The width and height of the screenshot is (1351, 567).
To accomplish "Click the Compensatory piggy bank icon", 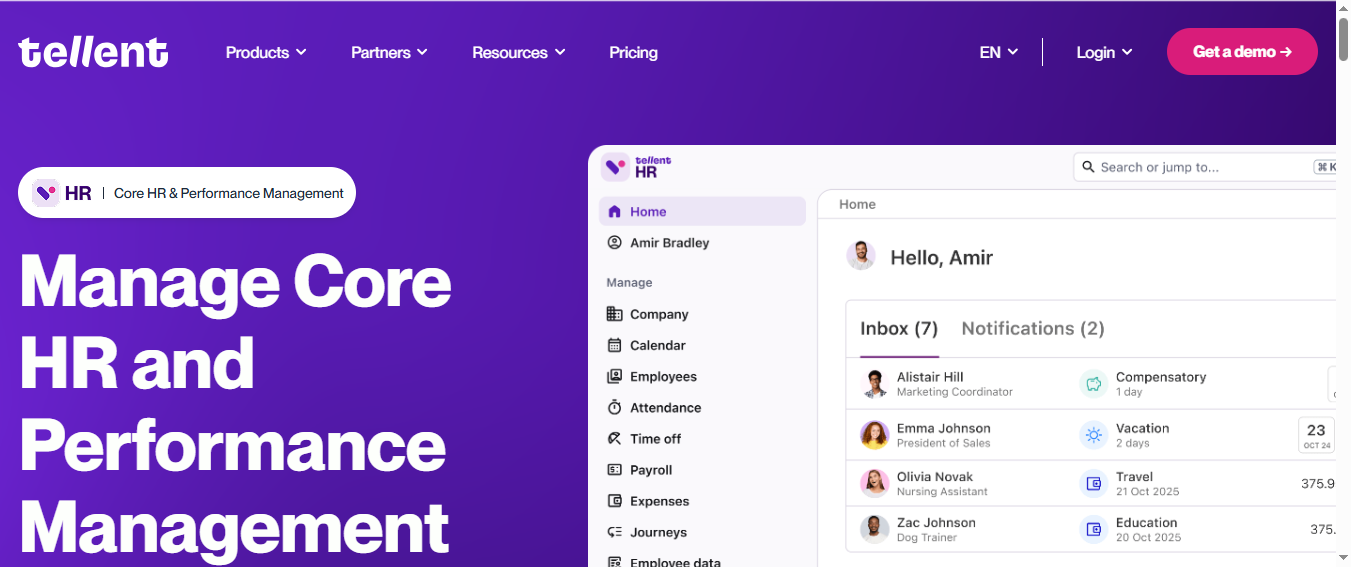I will [1094, 384].
